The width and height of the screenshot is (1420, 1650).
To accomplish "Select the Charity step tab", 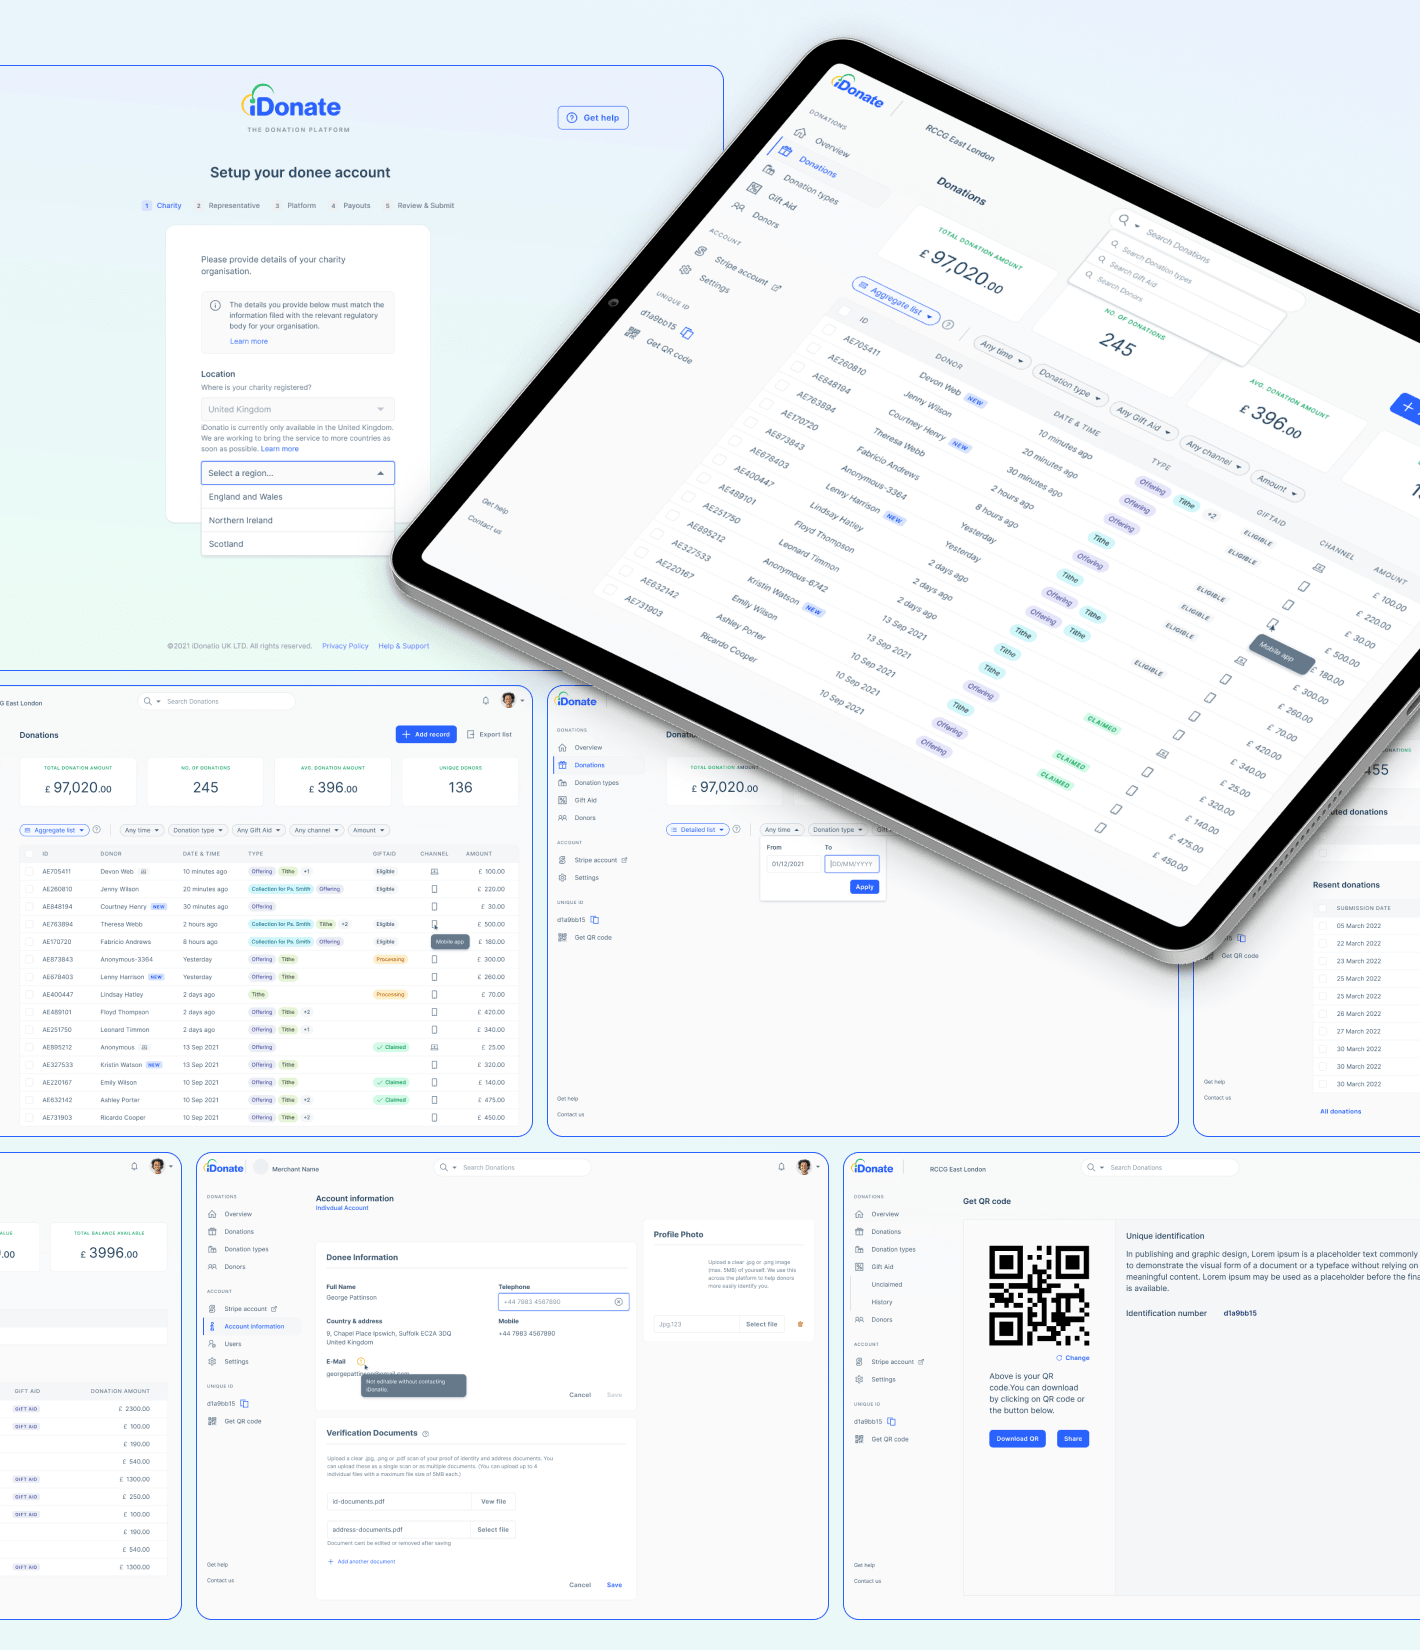I will (162, 205).
